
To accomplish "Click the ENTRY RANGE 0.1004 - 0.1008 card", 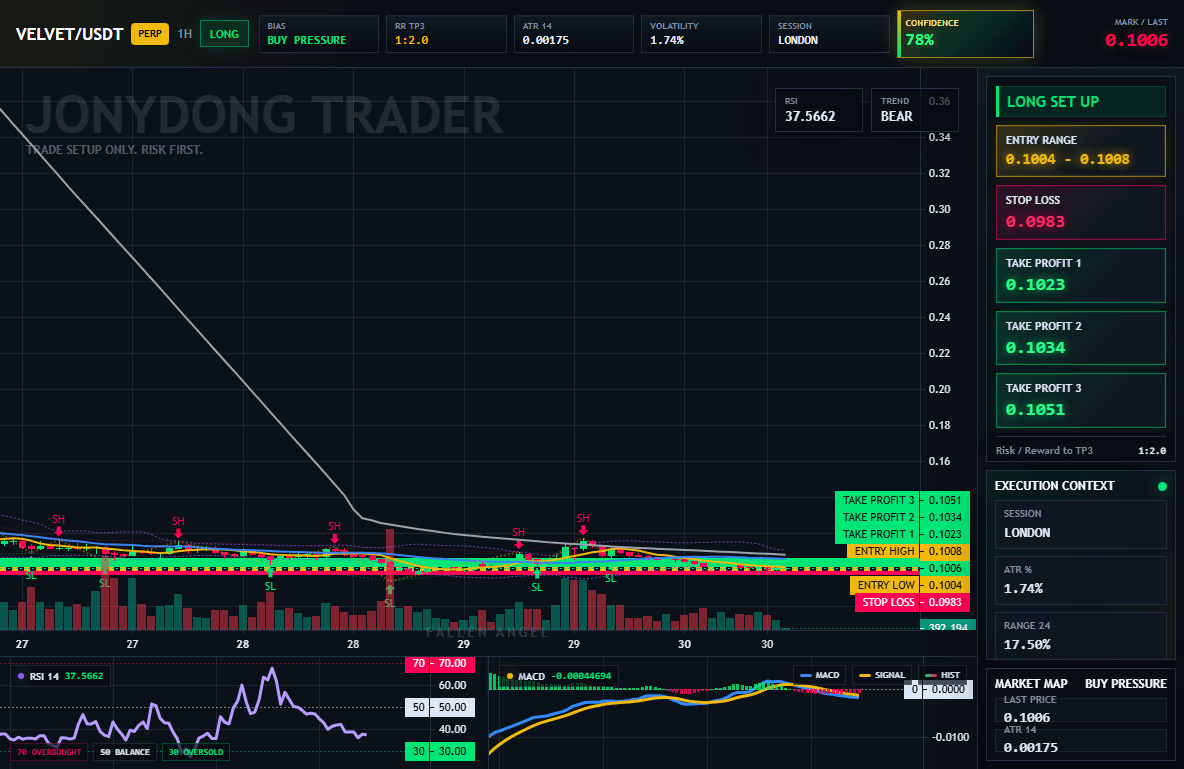I will point(1081,151).
